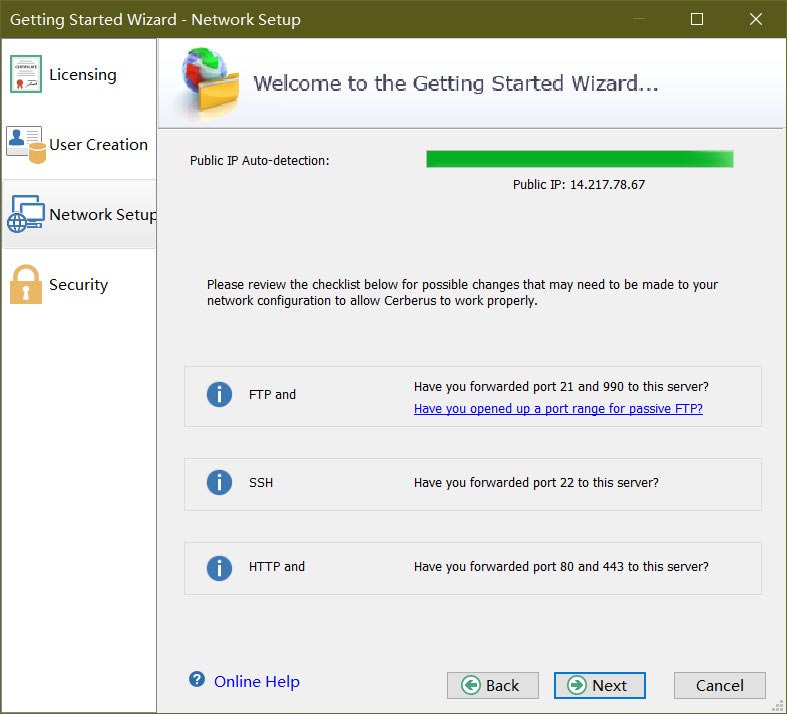Click the Licensing certificate icon
This screenshot has height=714, width=787.
coord(26,74)
